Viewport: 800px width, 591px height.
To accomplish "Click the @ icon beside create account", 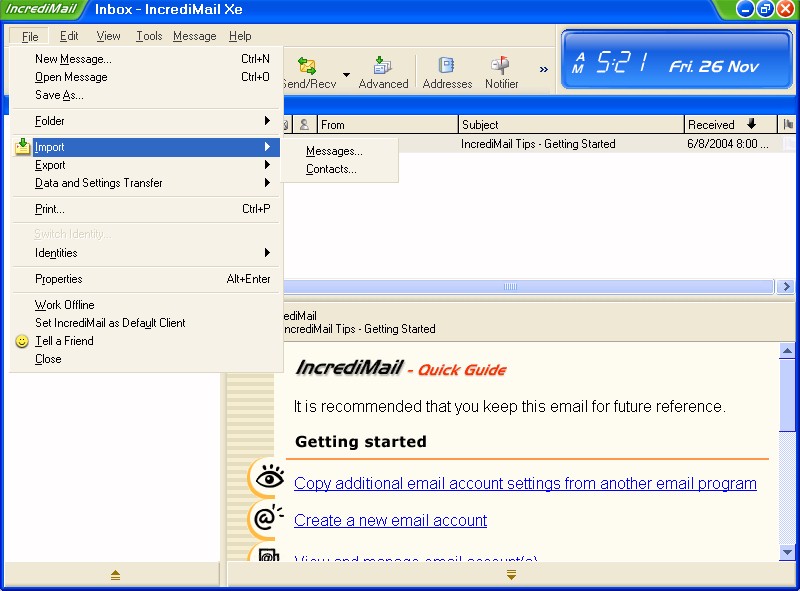I will pos(266,518).
